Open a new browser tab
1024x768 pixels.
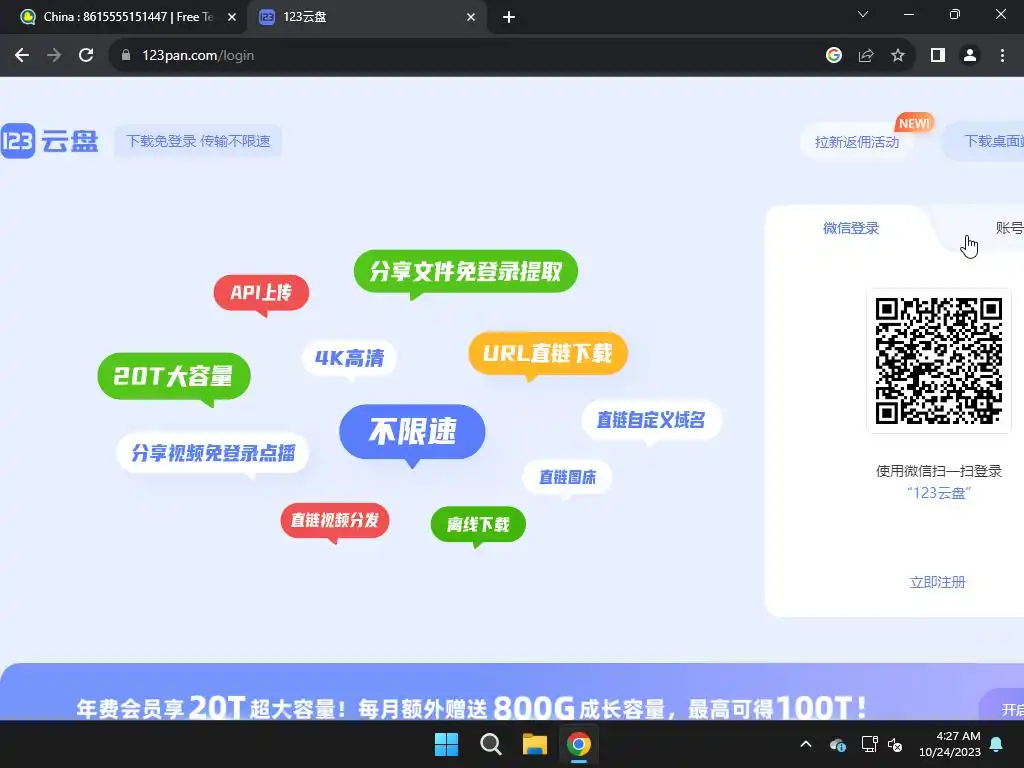[x=509, y=17]
